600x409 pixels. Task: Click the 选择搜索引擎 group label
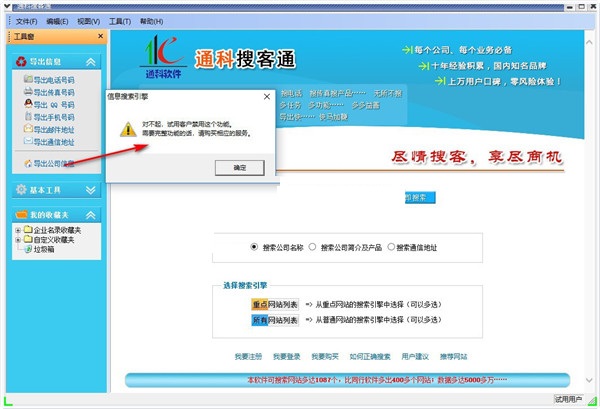point(245,285)
